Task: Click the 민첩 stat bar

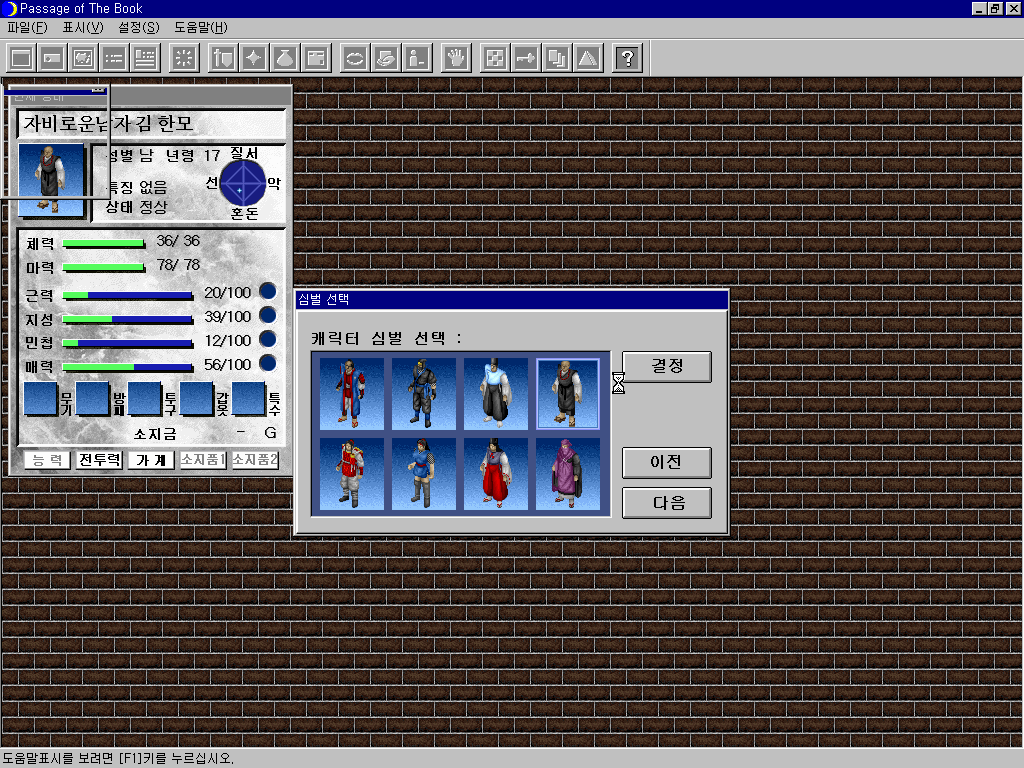Action: point(128,344)
